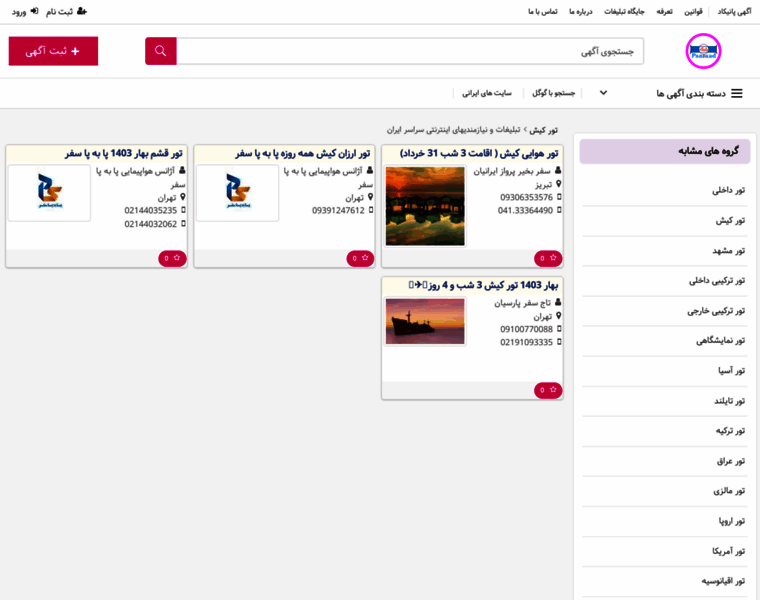Image resolution: width=760 pixels, height=600 pixels.
Task: Select تور نمایشگاهی in similar groups
Action: coord(720,341)
